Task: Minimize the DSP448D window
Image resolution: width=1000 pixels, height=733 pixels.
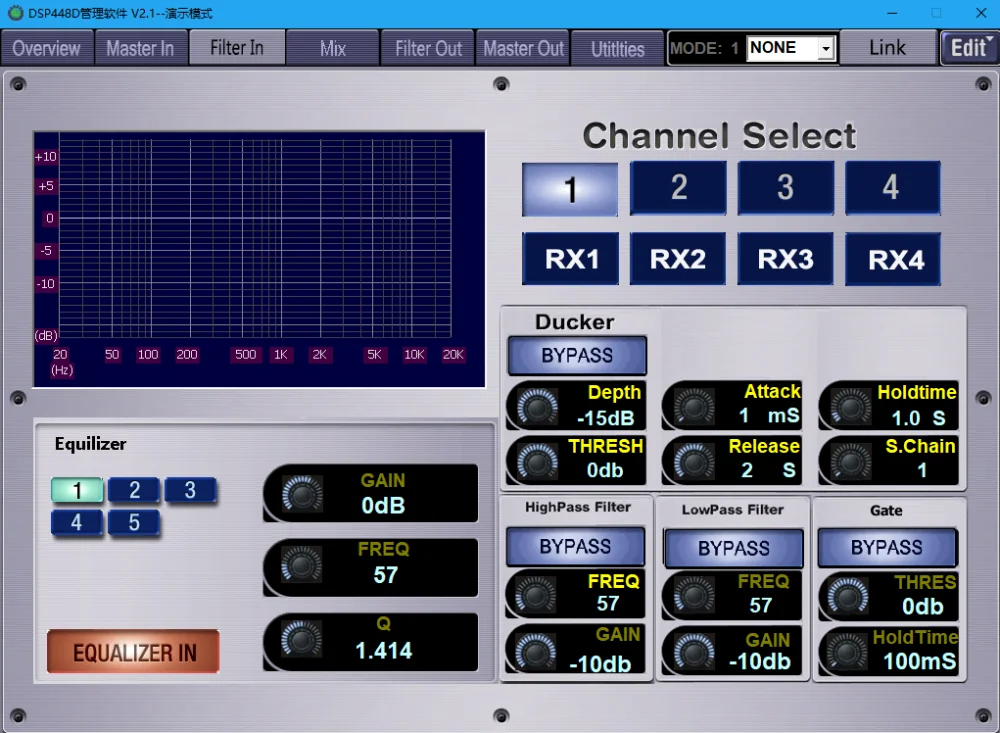Action: 892,13
